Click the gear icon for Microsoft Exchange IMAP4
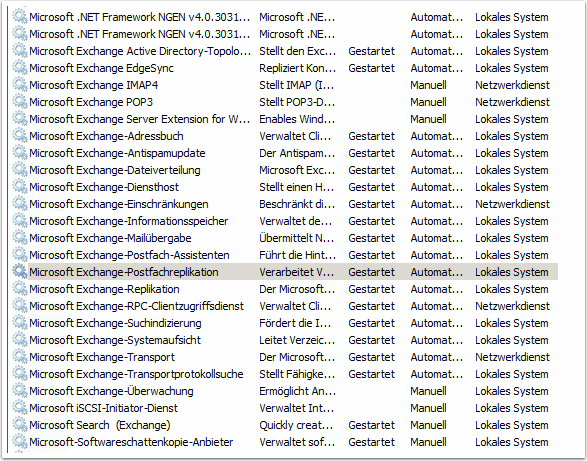The width and height of the screenshot is (587, 461). click(x=19, y=84)
